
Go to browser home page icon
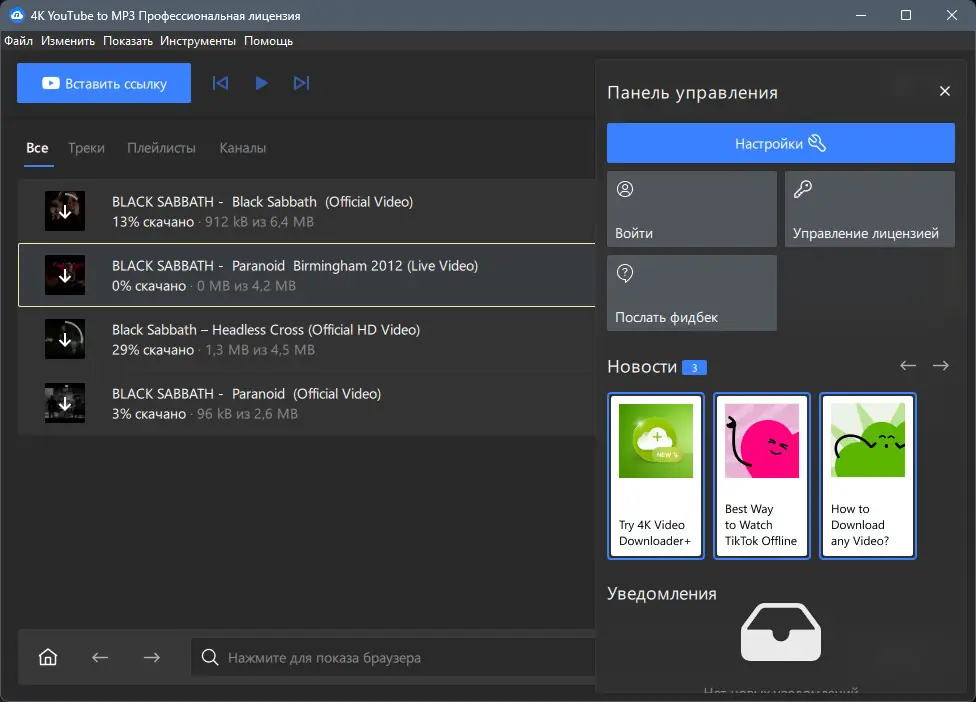click(x=48, y=657)
